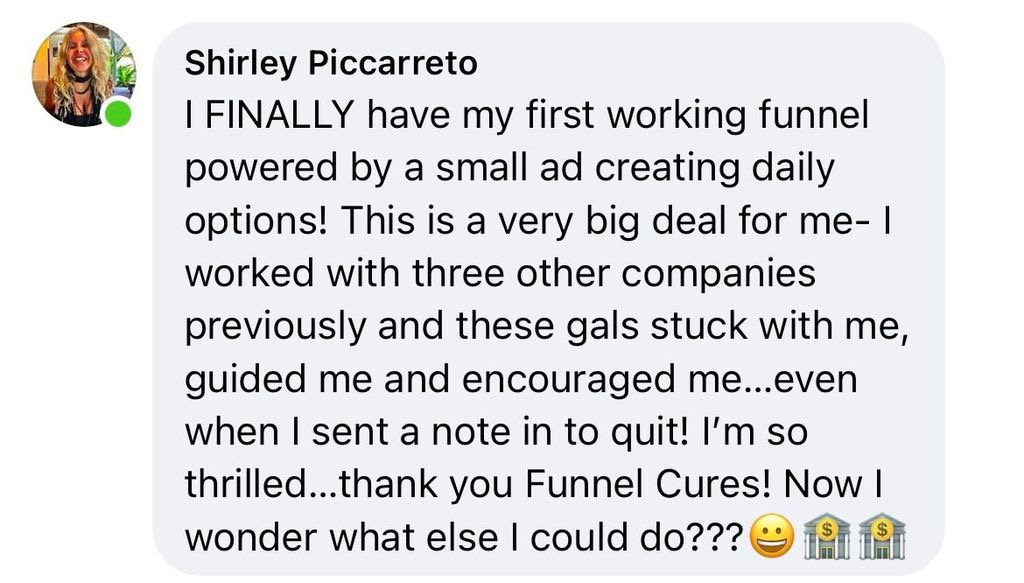
Task: Click the text very big deal
Action: 612,222
